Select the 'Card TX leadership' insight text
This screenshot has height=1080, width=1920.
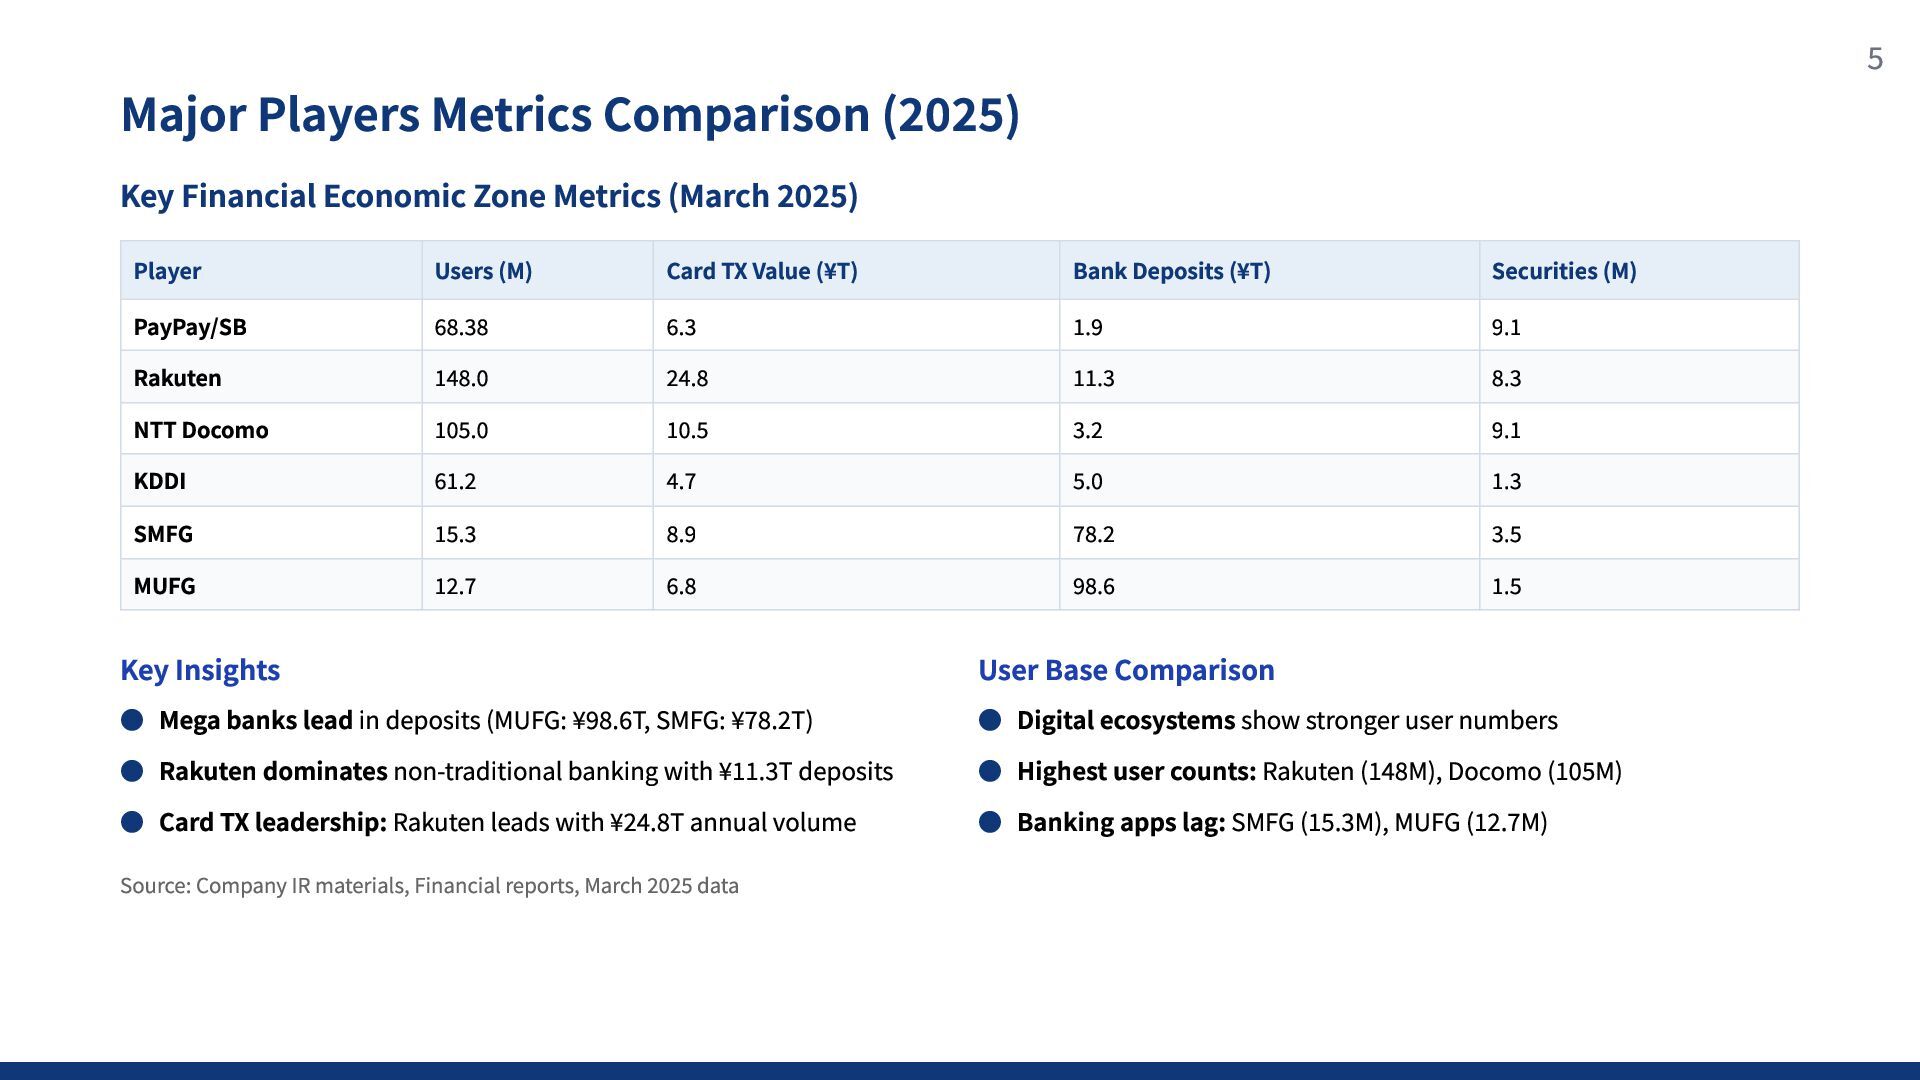(x=507, y=822)
